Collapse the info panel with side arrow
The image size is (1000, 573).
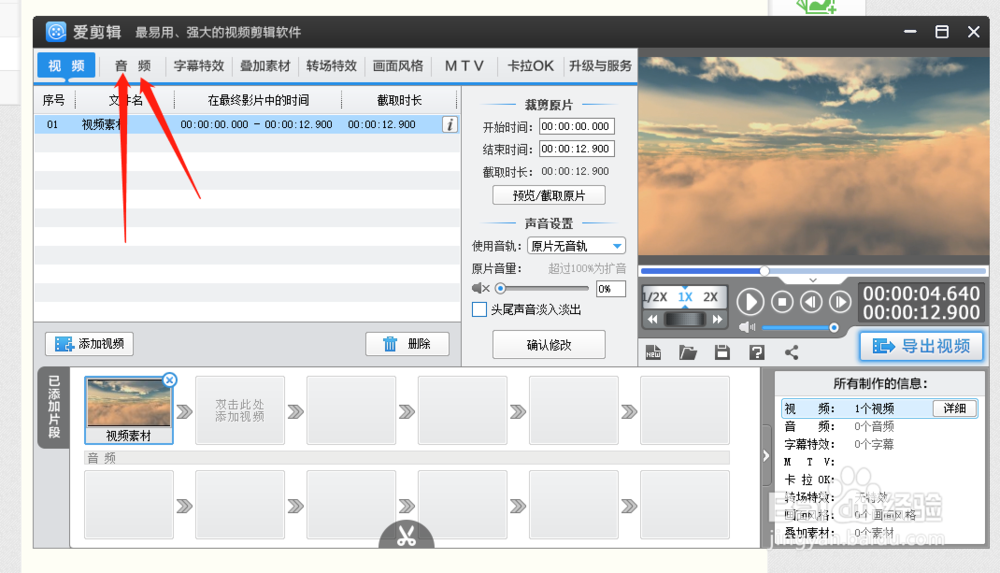767,456
